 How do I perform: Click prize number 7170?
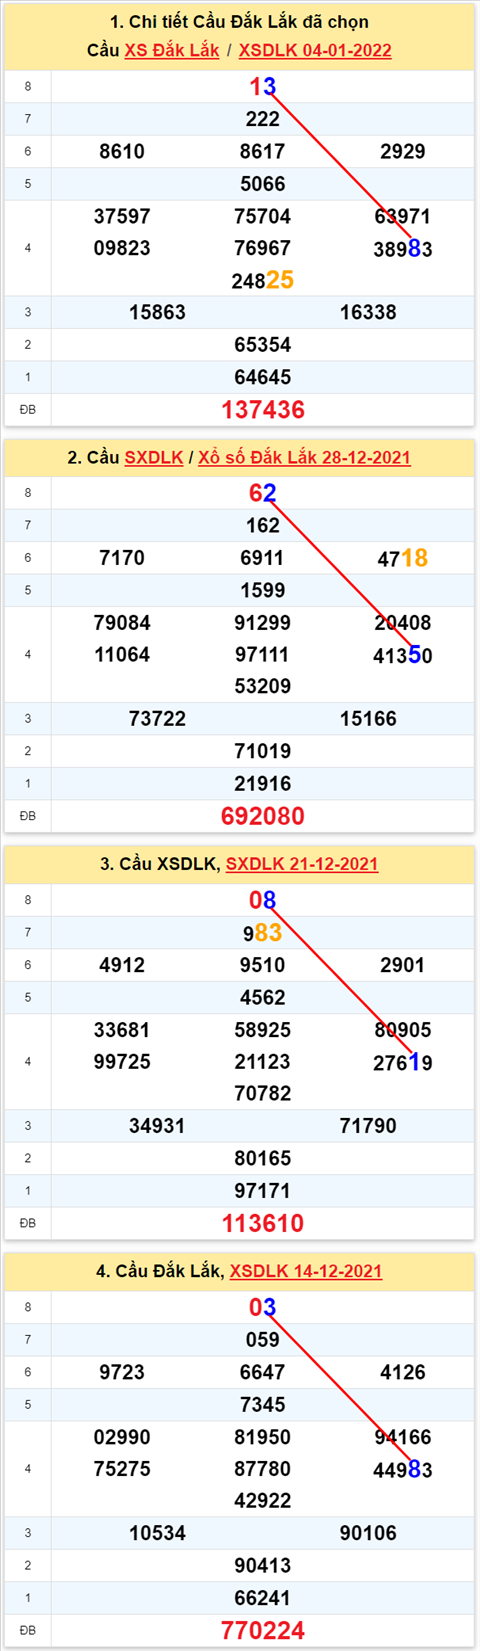point(122,558)
